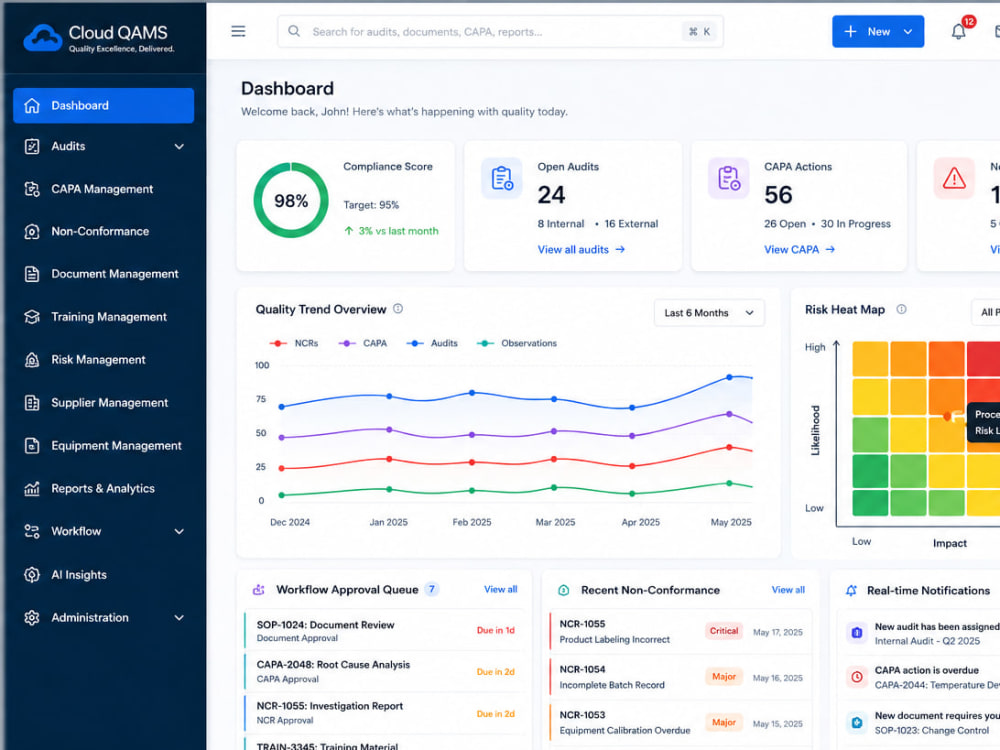The image size is (1000, 750).
Task: Click the AI Insights sidebar icon
Action: tap(32, 575)
